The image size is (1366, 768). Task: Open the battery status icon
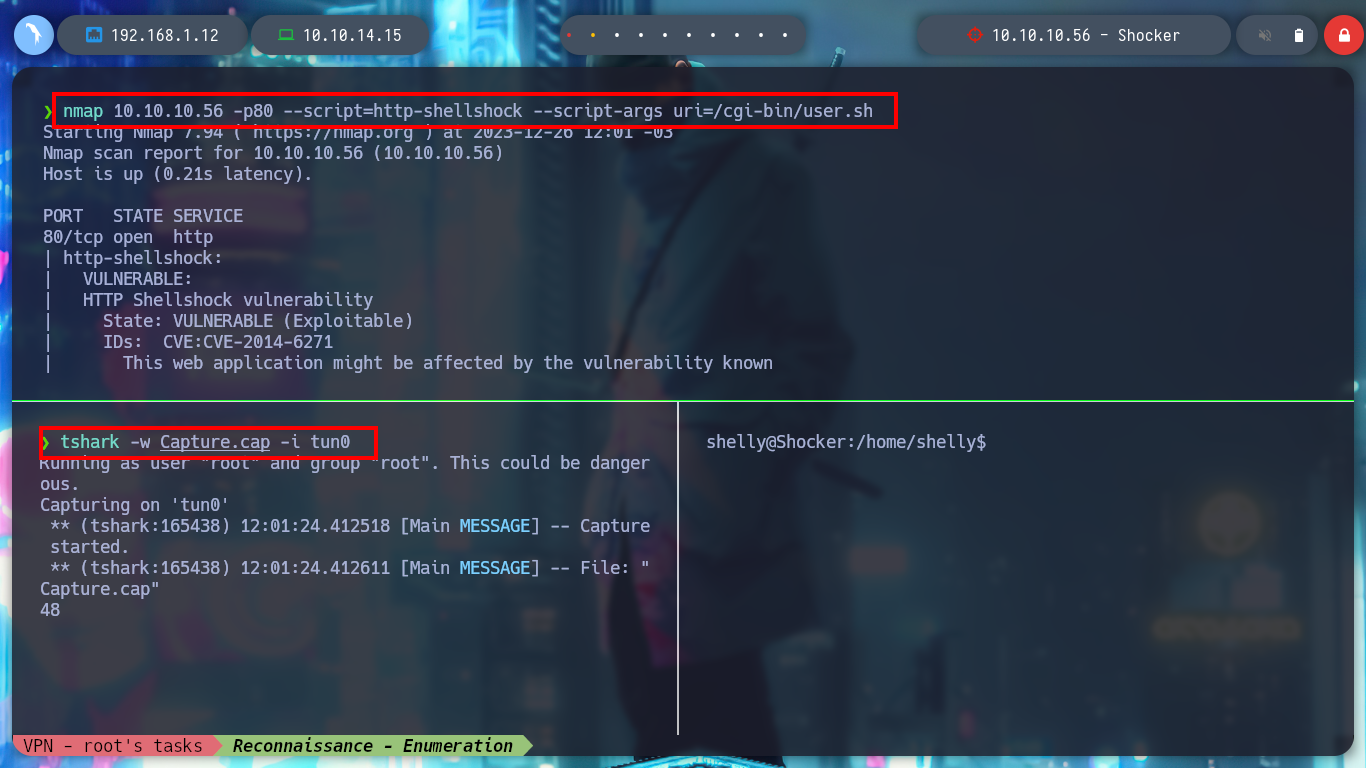click(1299, 35)
